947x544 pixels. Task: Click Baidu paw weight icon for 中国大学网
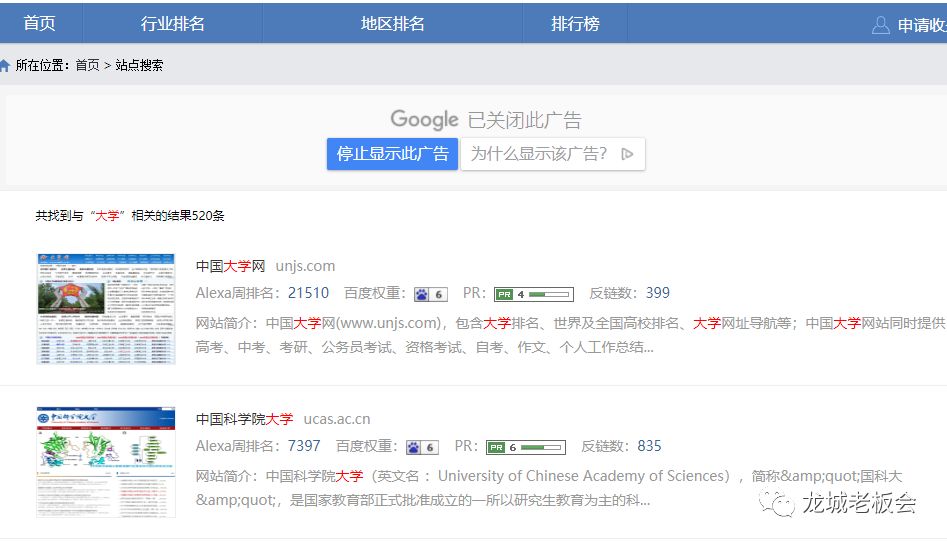[x=431, y=294]
